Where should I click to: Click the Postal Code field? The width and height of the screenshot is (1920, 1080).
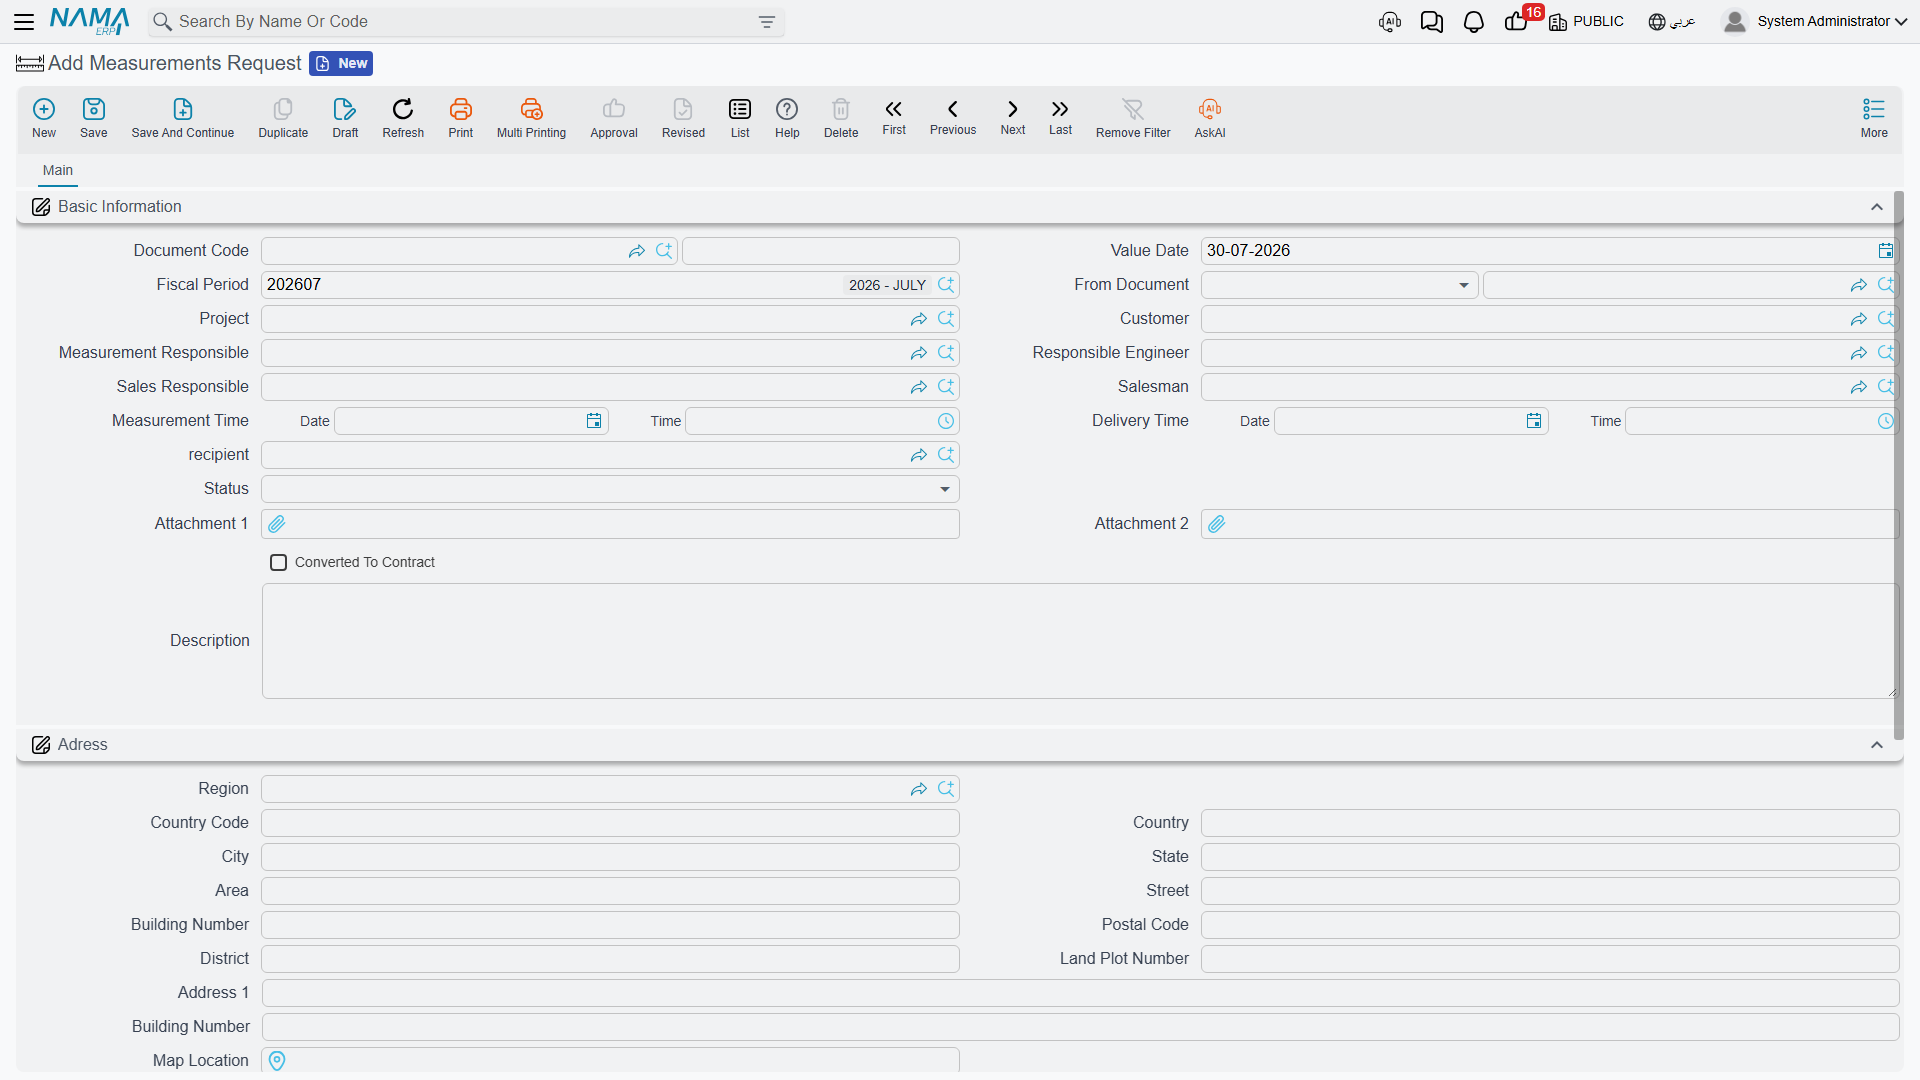[1550, 925]
